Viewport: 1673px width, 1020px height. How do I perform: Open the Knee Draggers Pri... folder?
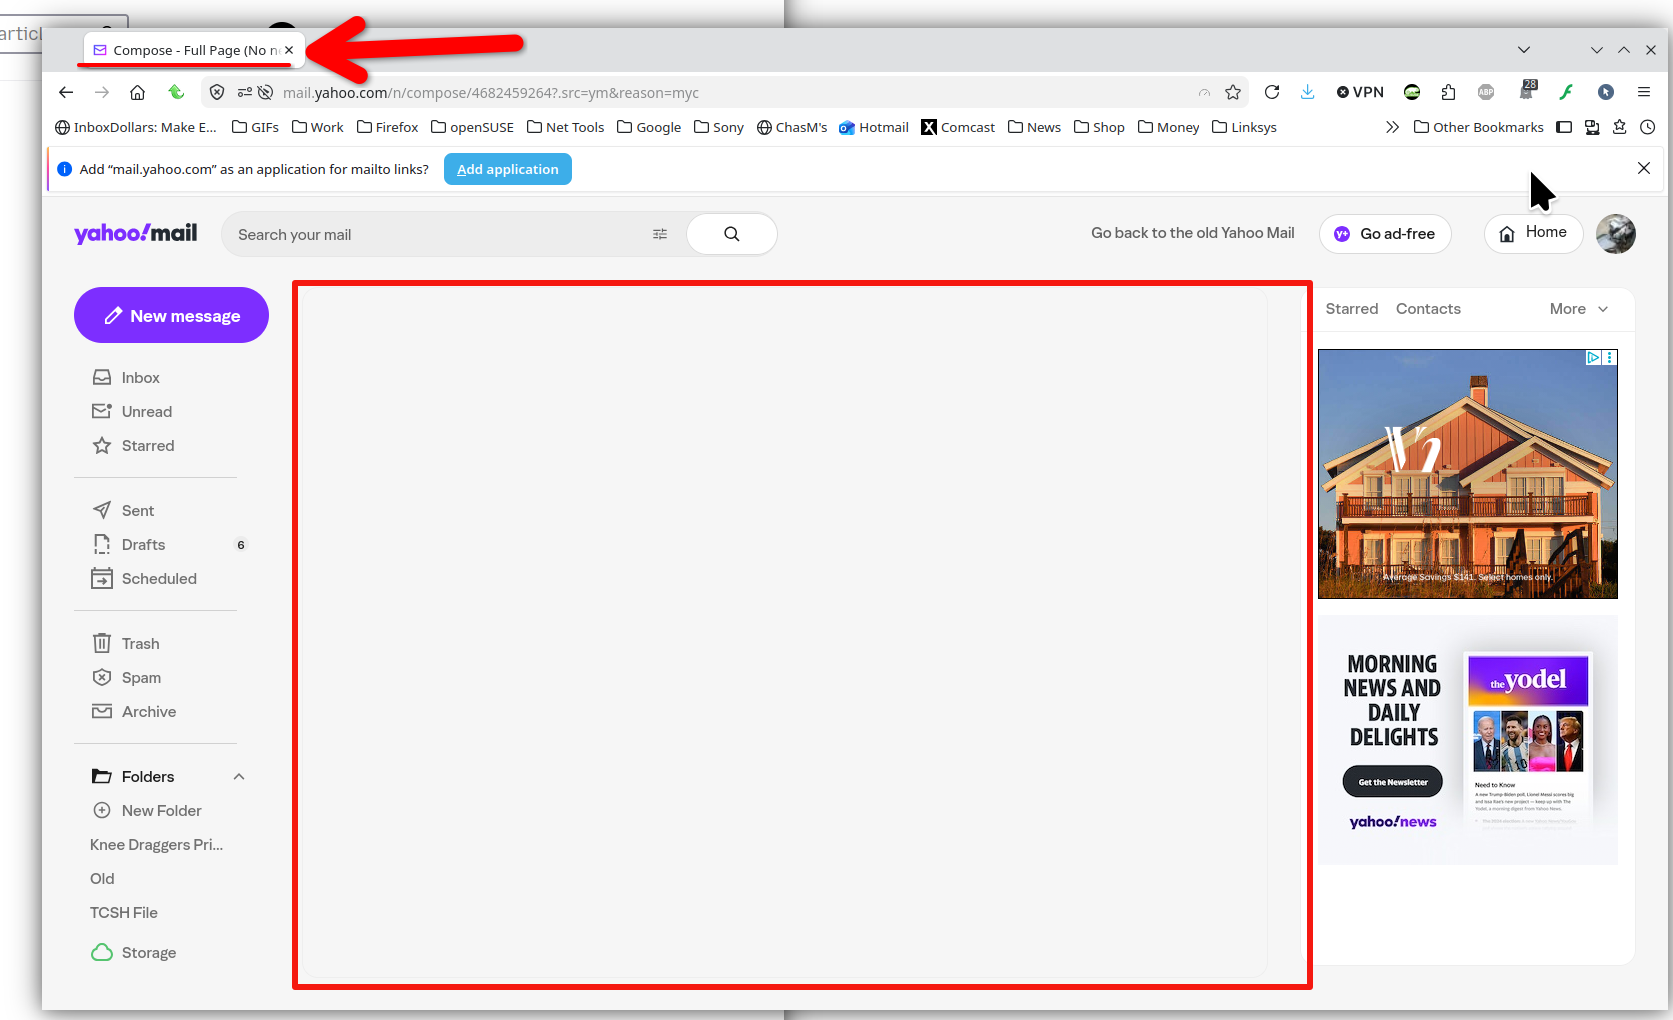tap(157, 845)
